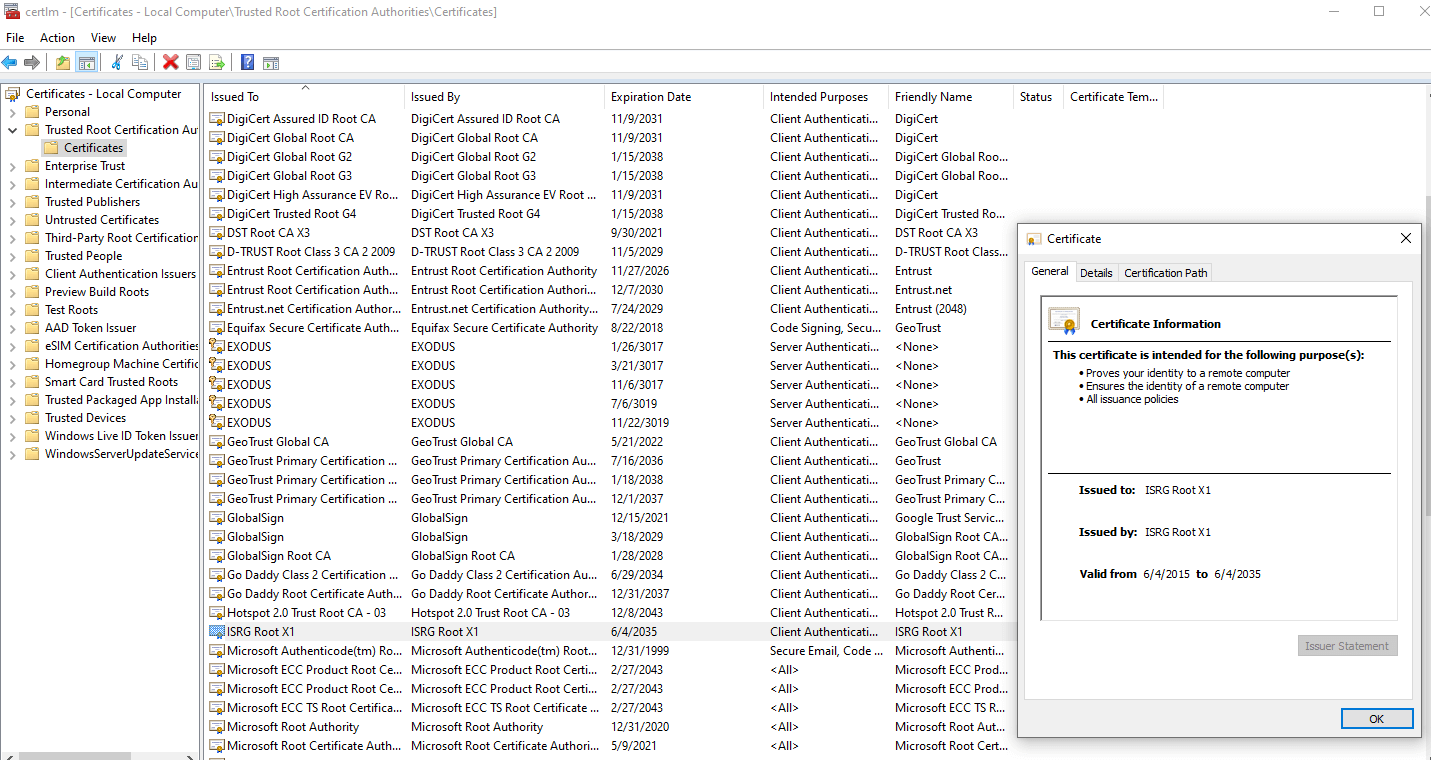Click the red X Delete icon
1431x760 pixels.
click(170, 62)
